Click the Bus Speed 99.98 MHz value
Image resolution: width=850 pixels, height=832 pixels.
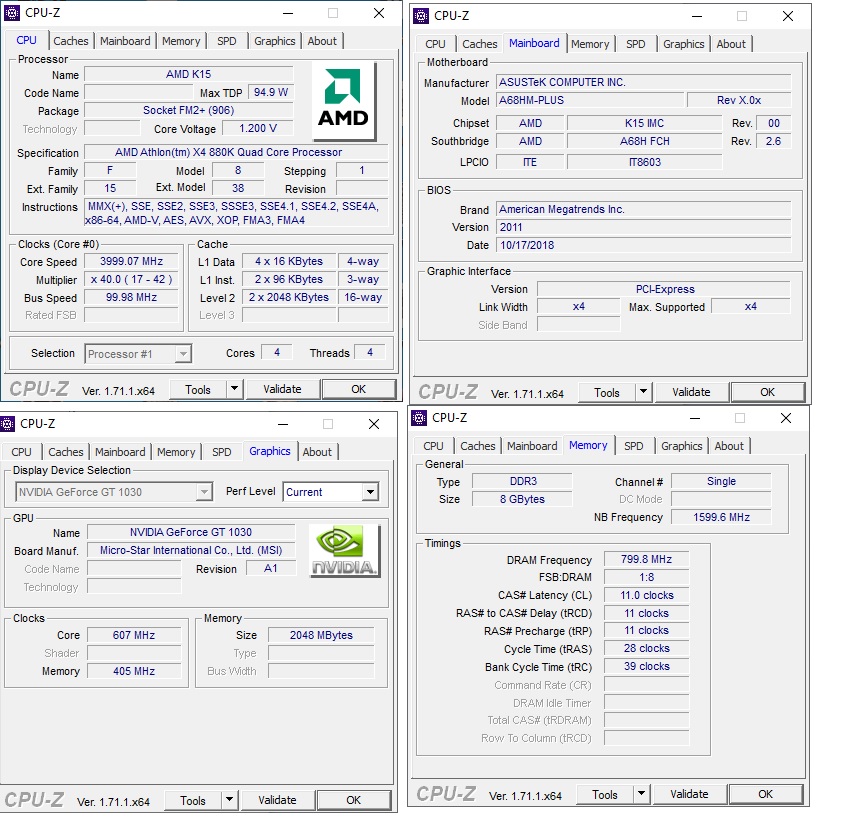click(x=131, y=297)
